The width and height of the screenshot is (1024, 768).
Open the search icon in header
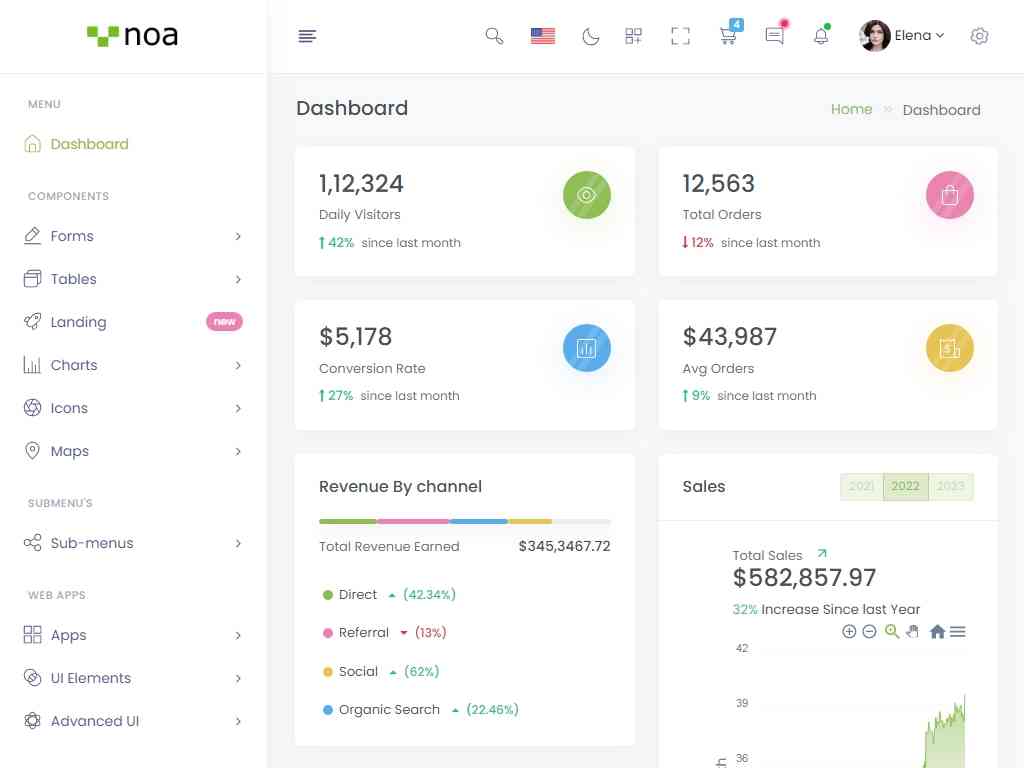coord(494,36)
